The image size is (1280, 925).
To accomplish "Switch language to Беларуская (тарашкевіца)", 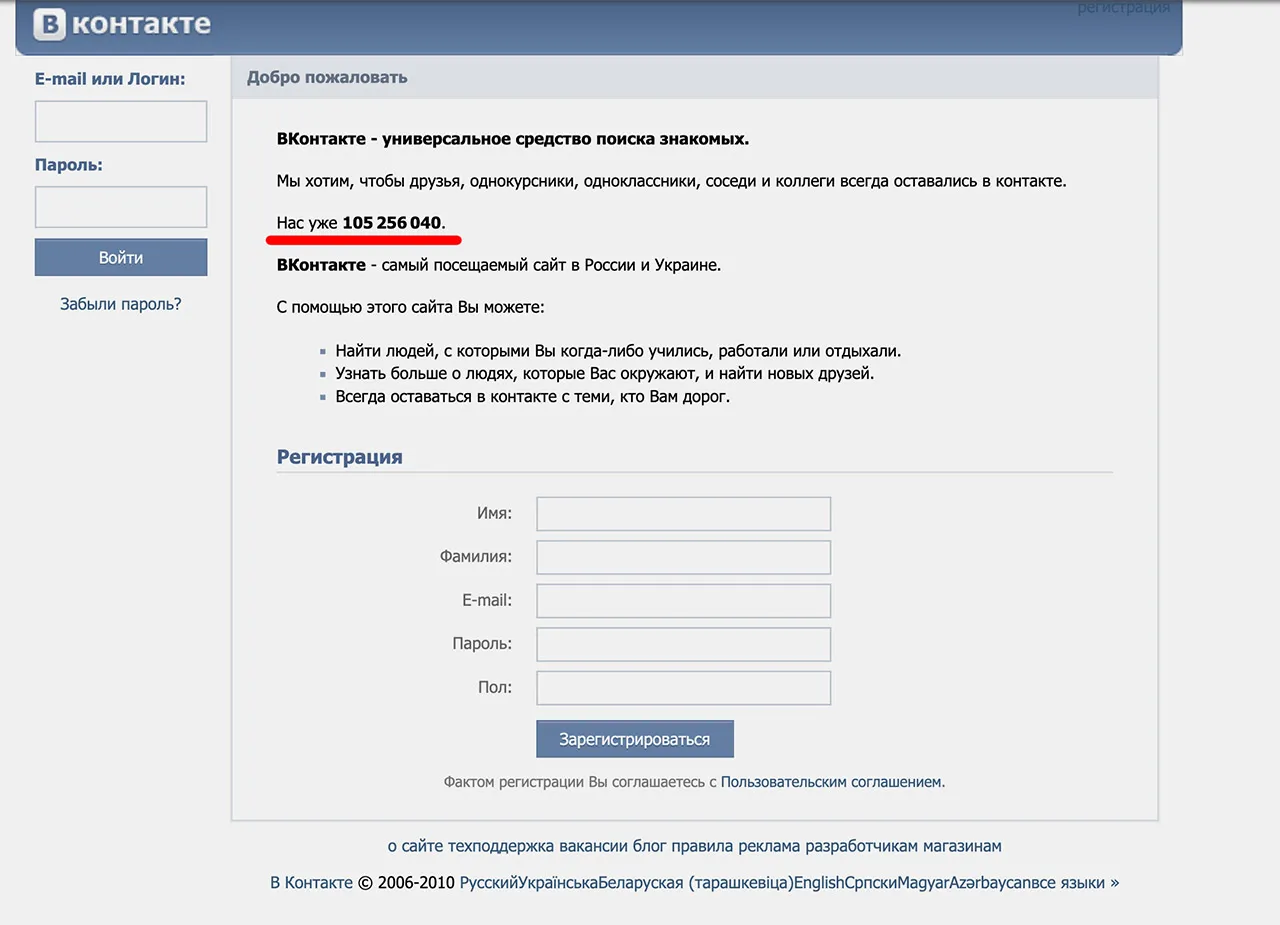I will tap(696, 883).
